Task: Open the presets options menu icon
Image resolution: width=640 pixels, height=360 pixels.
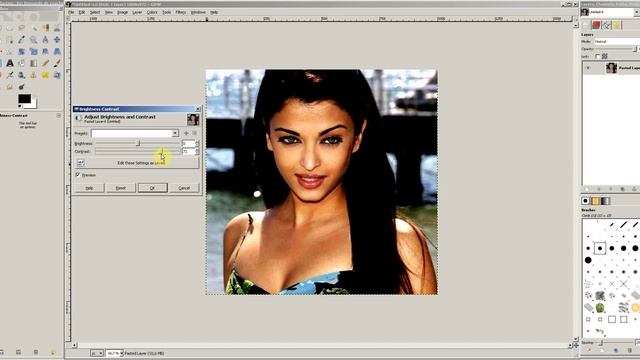Action: coord(194,133)
